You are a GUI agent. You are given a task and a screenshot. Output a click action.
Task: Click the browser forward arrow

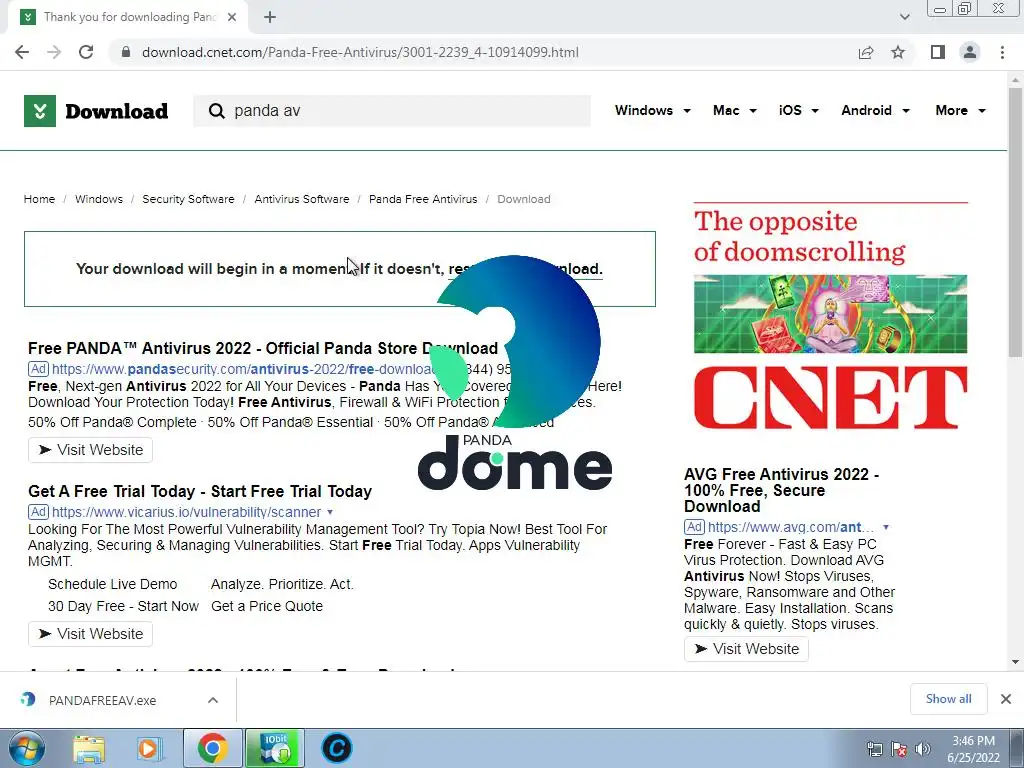(x=54, y=52)
